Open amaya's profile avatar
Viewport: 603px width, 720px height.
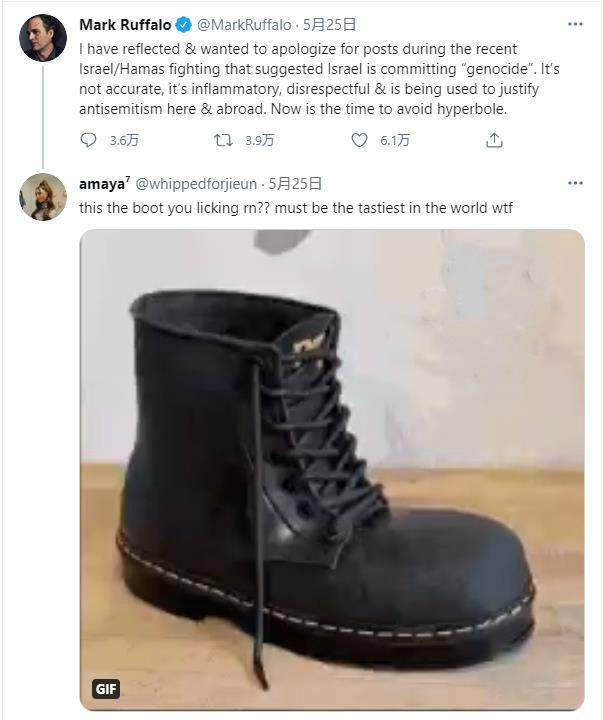point(43,196)
